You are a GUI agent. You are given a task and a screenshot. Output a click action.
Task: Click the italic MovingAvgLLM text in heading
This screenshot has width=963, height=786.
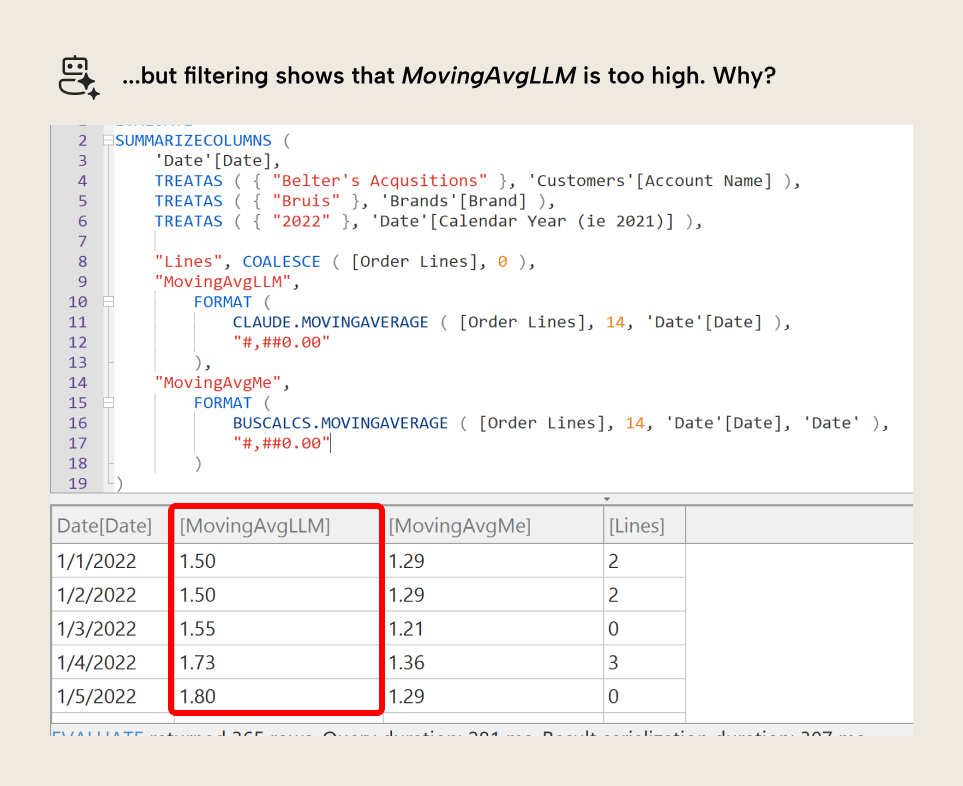point(488,77)
